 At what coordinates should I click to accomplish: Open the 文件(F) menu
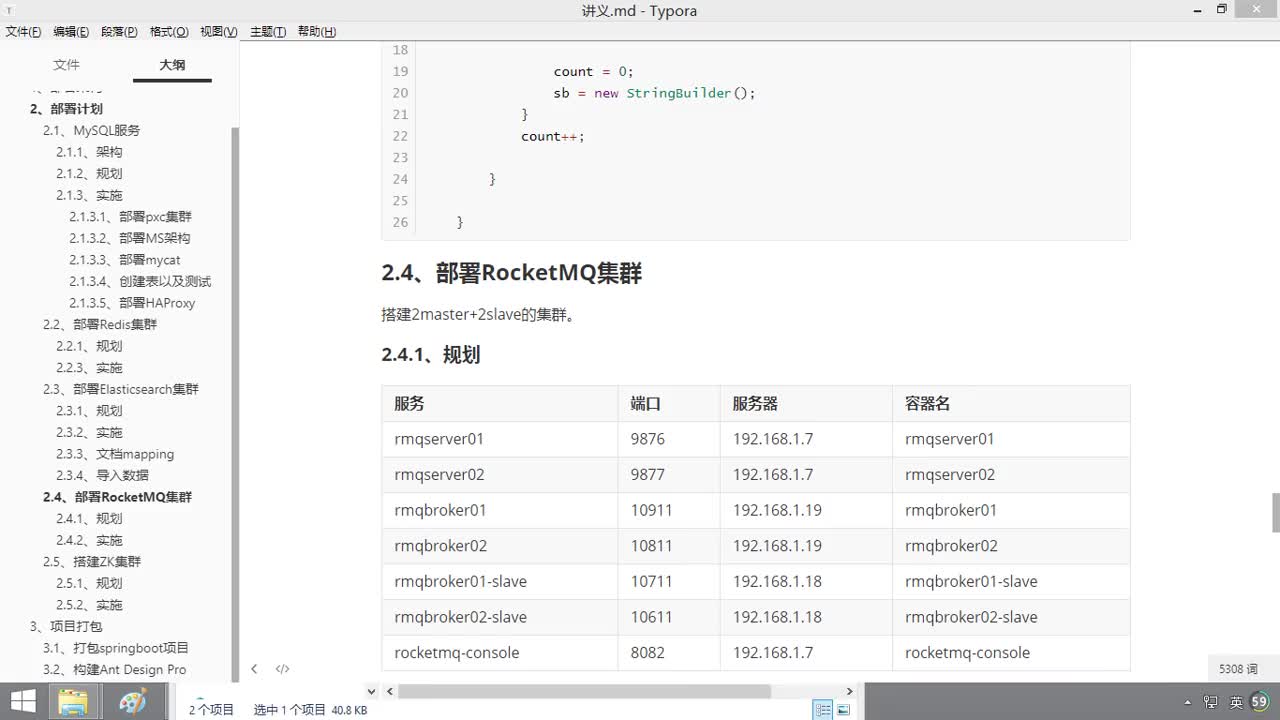tap(23, 32)
